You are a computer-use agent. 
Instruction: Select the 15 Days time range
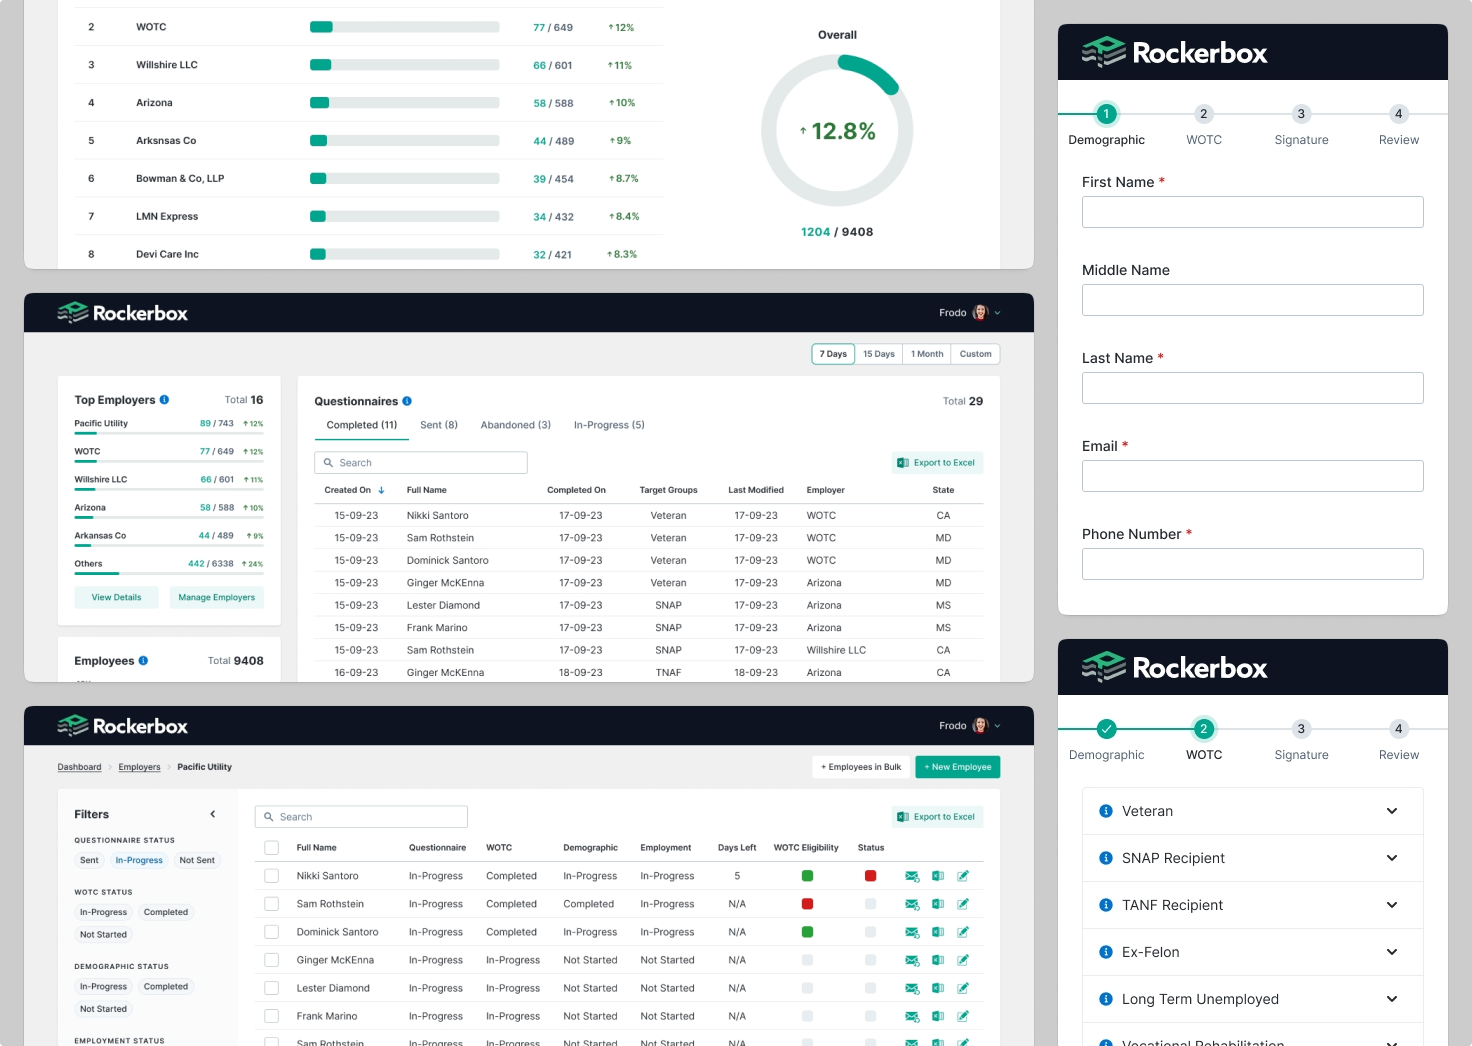[879, 354]
